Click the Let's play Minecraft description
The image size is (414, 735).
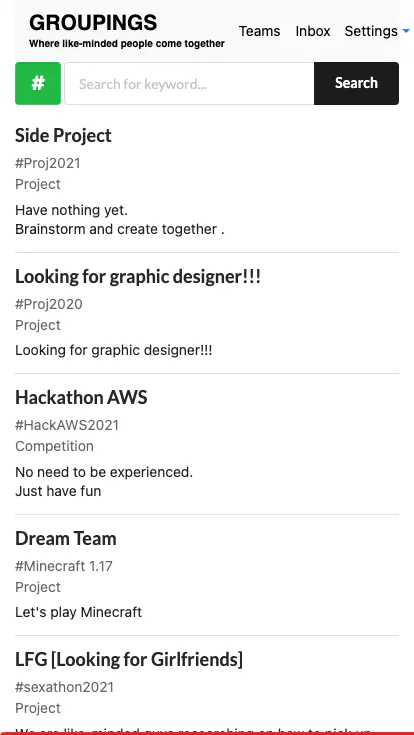[78, 612]
